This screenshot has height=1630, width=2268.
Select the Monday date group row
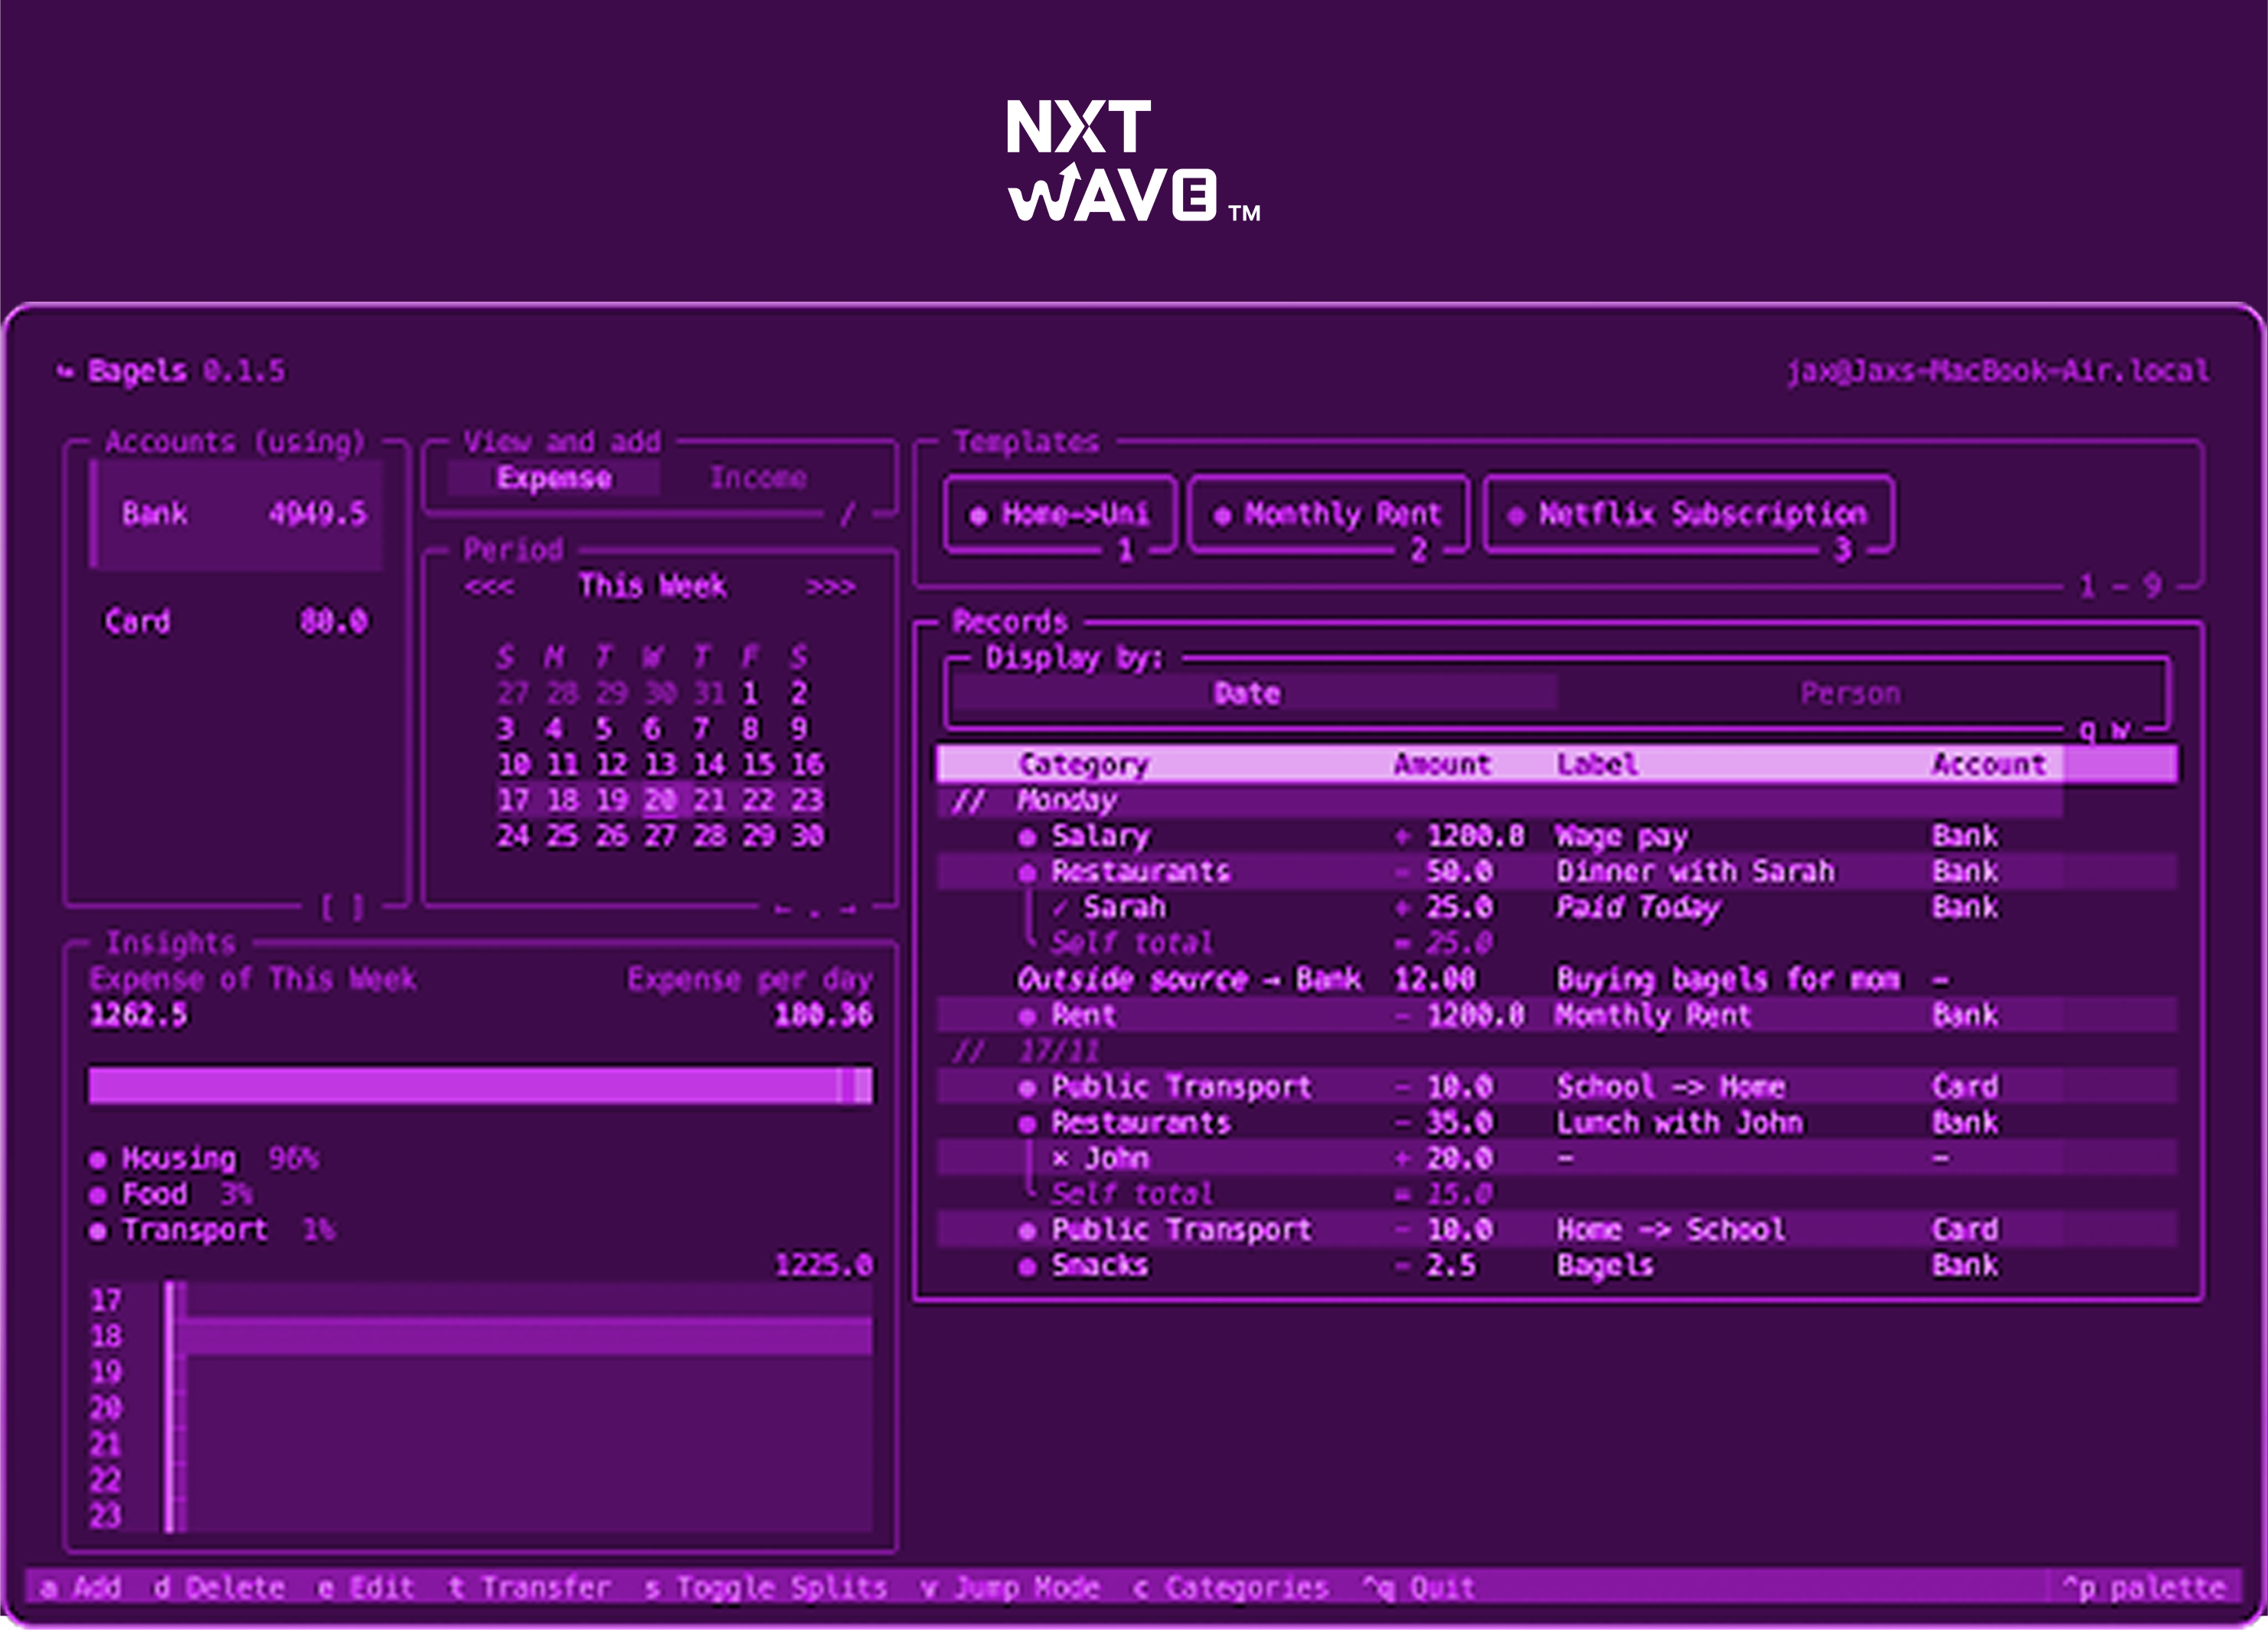[1500, 801]
